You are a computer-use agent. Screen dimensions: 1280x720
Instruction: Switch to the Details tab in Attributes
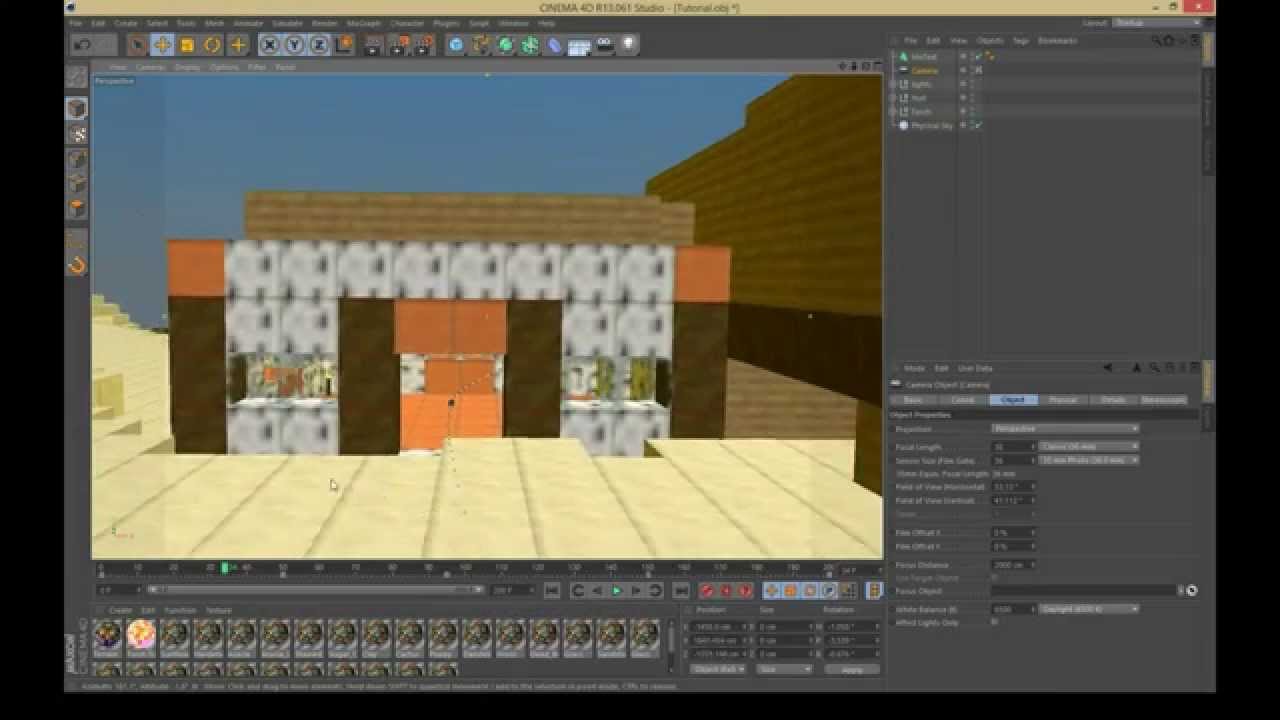point(1113,400)
